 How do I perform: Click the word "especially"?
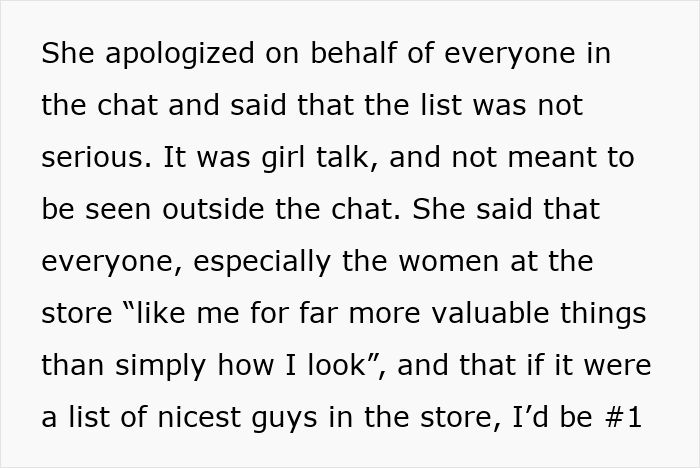tap(262, 262)
